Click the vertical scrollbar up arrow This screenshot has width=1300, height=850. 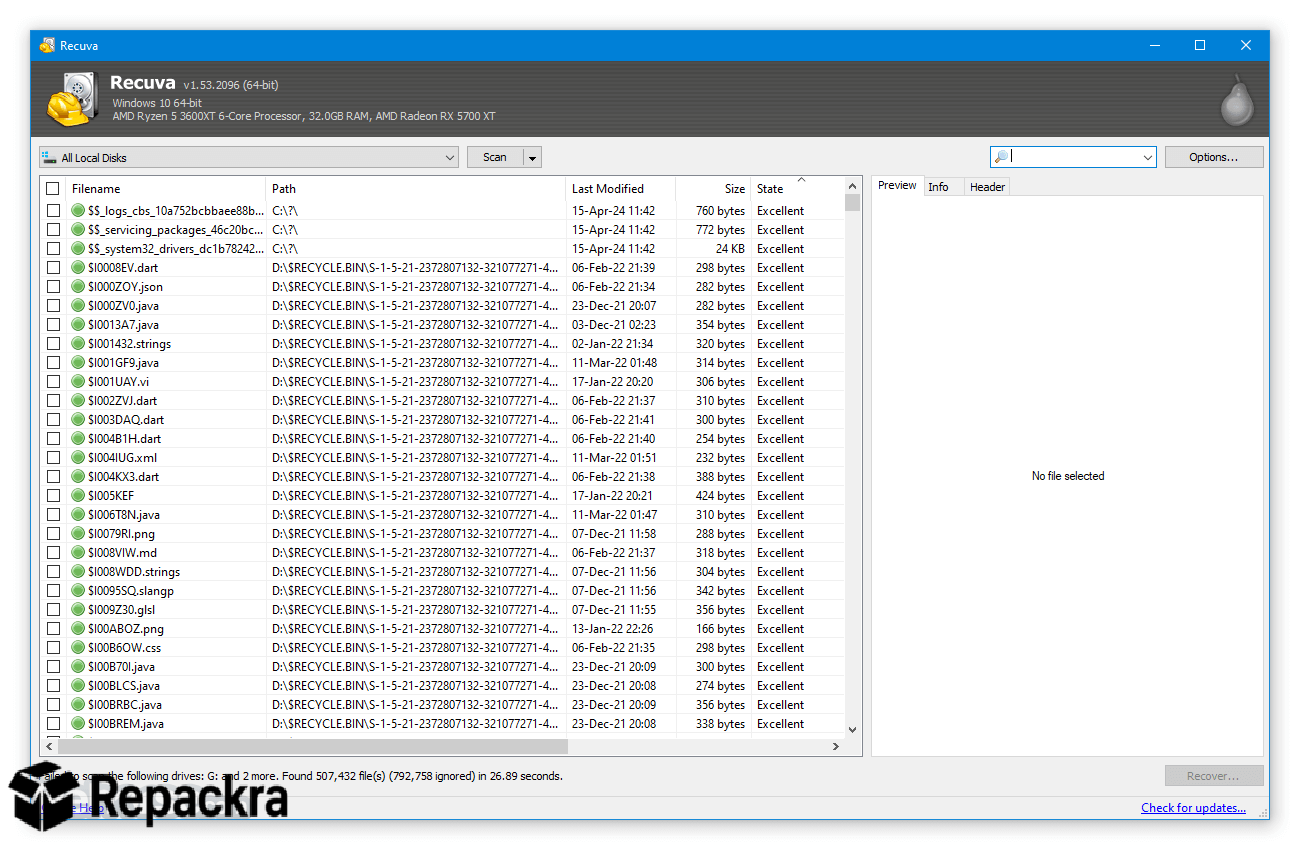[x=853, y=186]
